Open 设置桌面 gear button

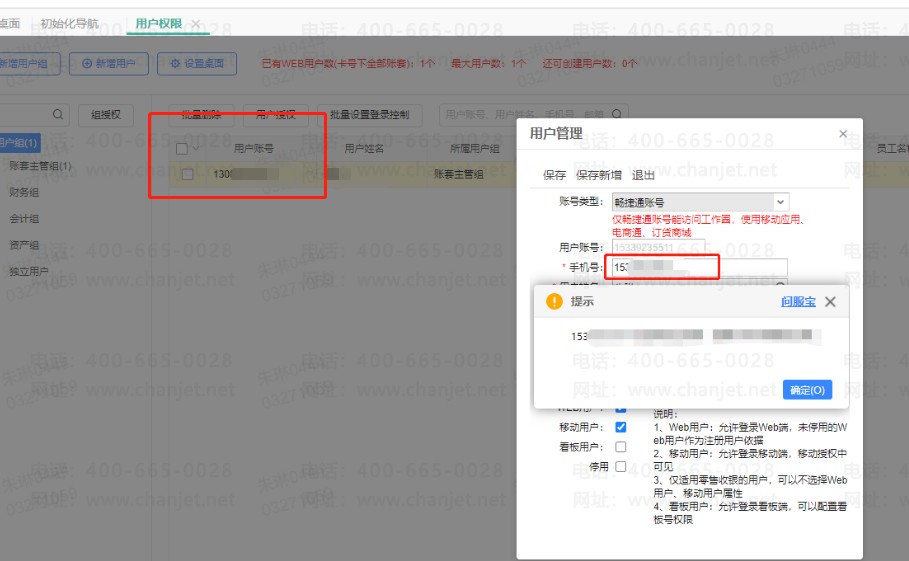(197, 64)
